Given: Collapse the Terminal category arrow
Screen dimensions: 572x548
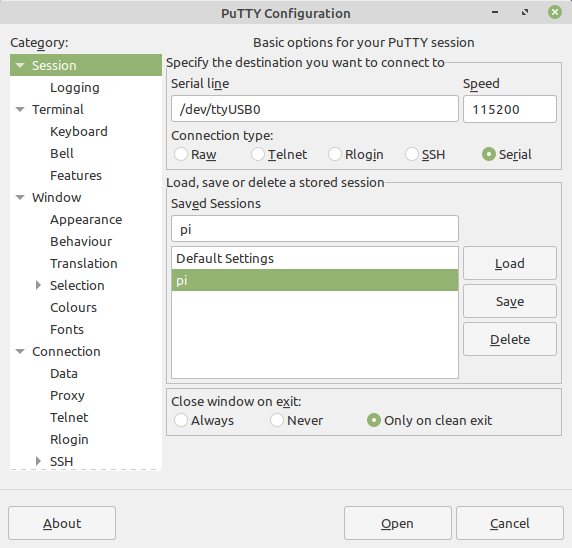Looking at the screenshot, I should click(x=20, y=109).
